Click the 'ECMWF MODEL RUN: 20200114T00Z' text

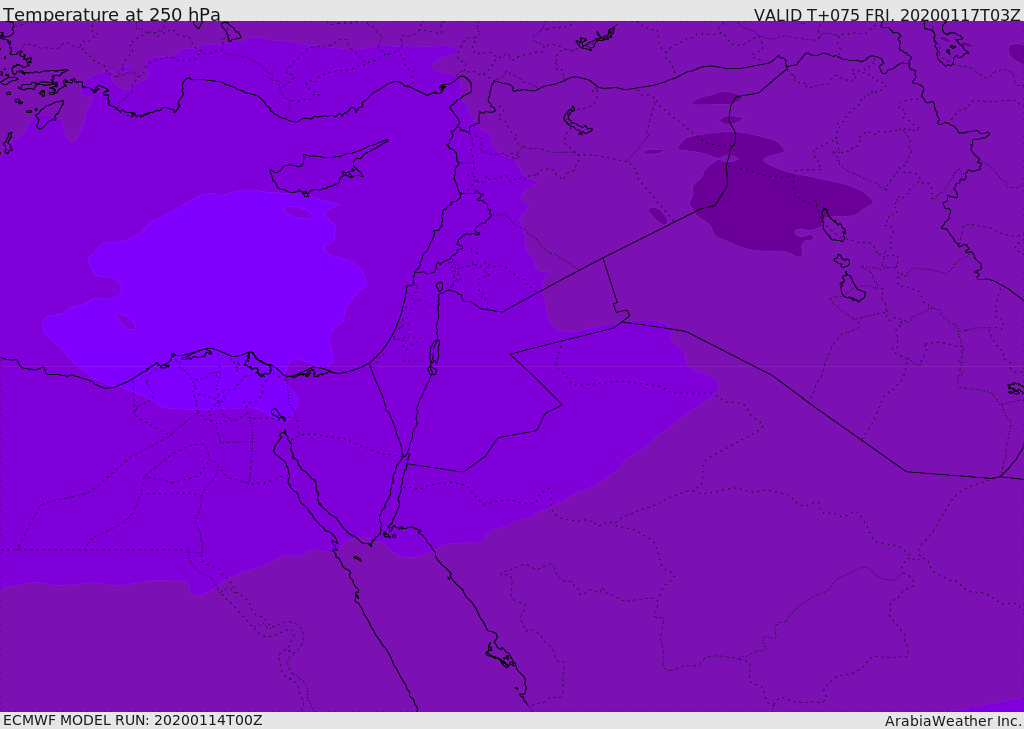pos(133,720)
